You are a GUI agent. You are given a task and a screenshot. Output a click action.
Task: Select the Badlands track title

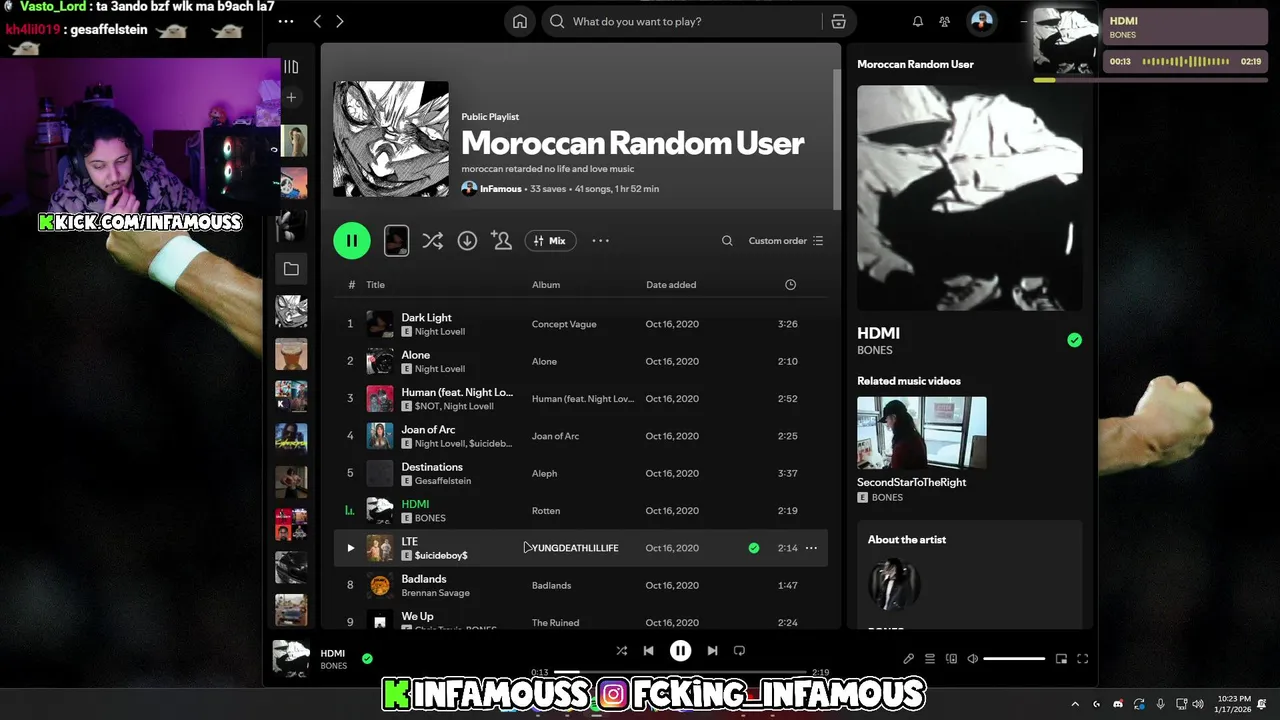[424, 579]
